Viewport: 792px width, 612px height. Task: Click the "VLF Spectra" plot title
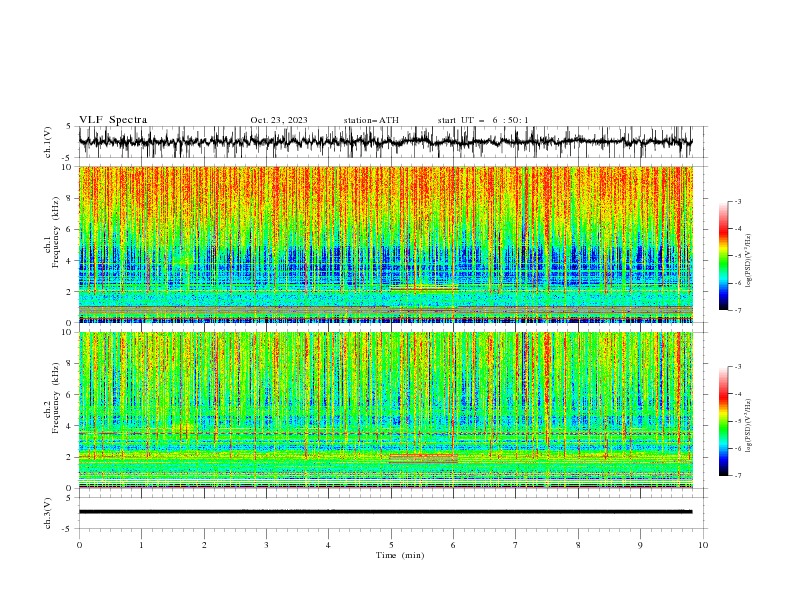(x=113, y=120)
